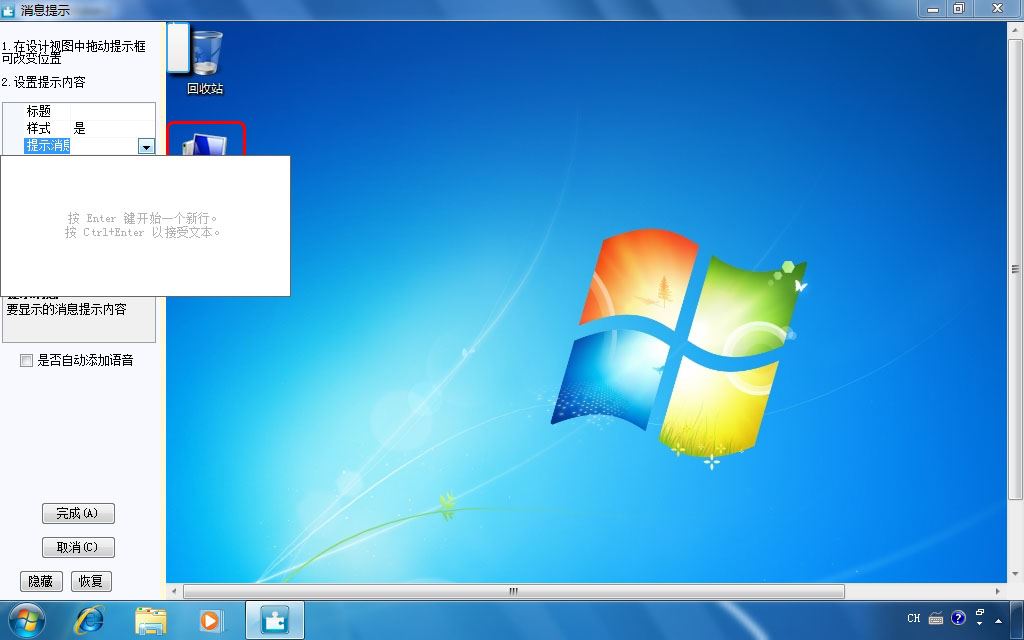Click the blue help question icon
The width and height of the screenshot is (1024, 640).
958,618
